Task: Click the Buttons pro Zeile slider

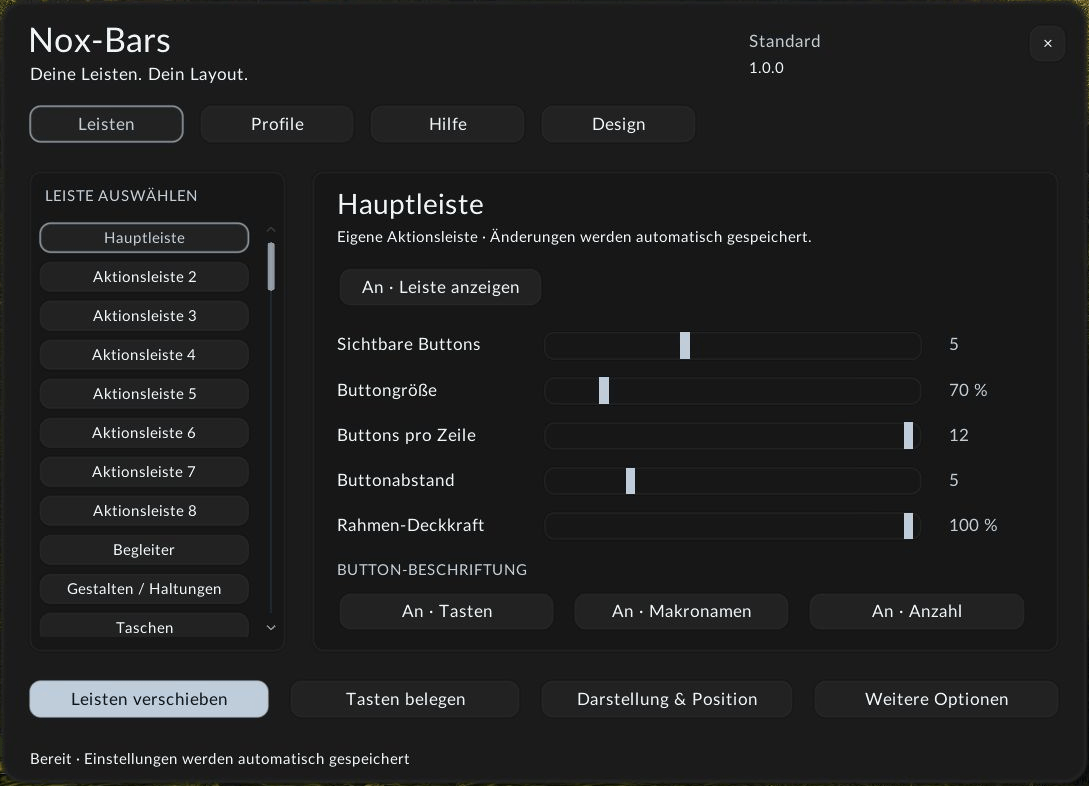Action: pos(733,435)
